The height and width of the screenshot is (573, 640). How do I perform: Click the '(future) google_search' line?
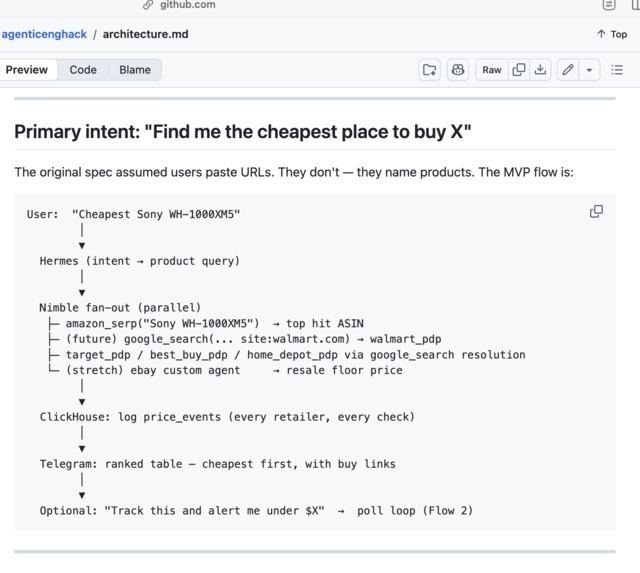244,339
